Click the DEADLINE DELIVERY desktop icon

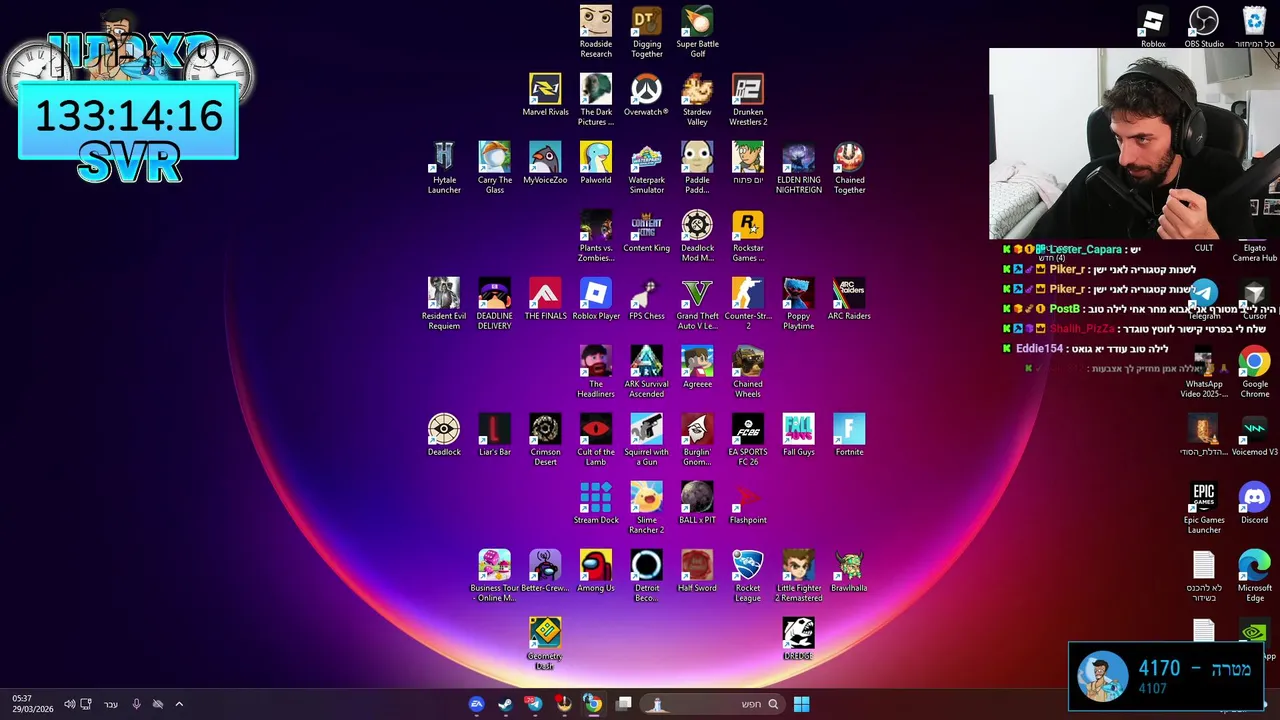click(495, 304)
